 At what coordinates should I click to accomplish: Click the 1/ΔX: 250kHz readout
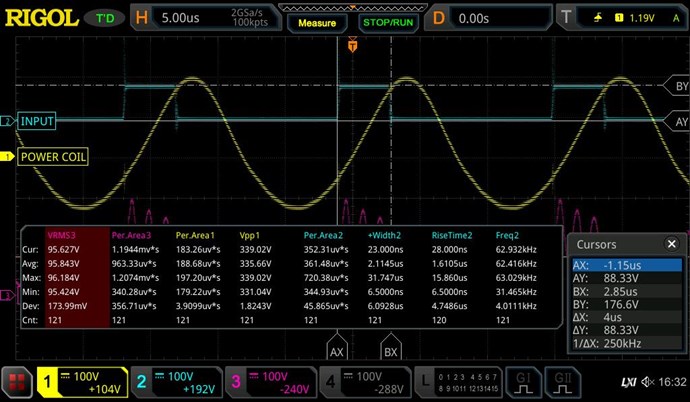[x=627, y=344]
